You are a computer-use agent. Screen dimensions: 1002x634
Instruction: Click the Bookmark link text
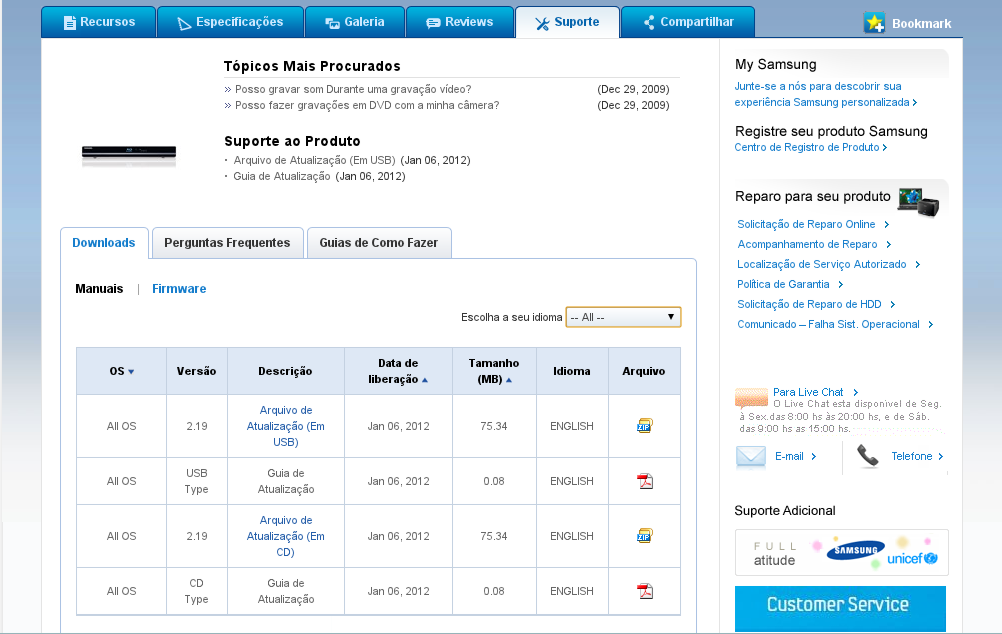921,24
